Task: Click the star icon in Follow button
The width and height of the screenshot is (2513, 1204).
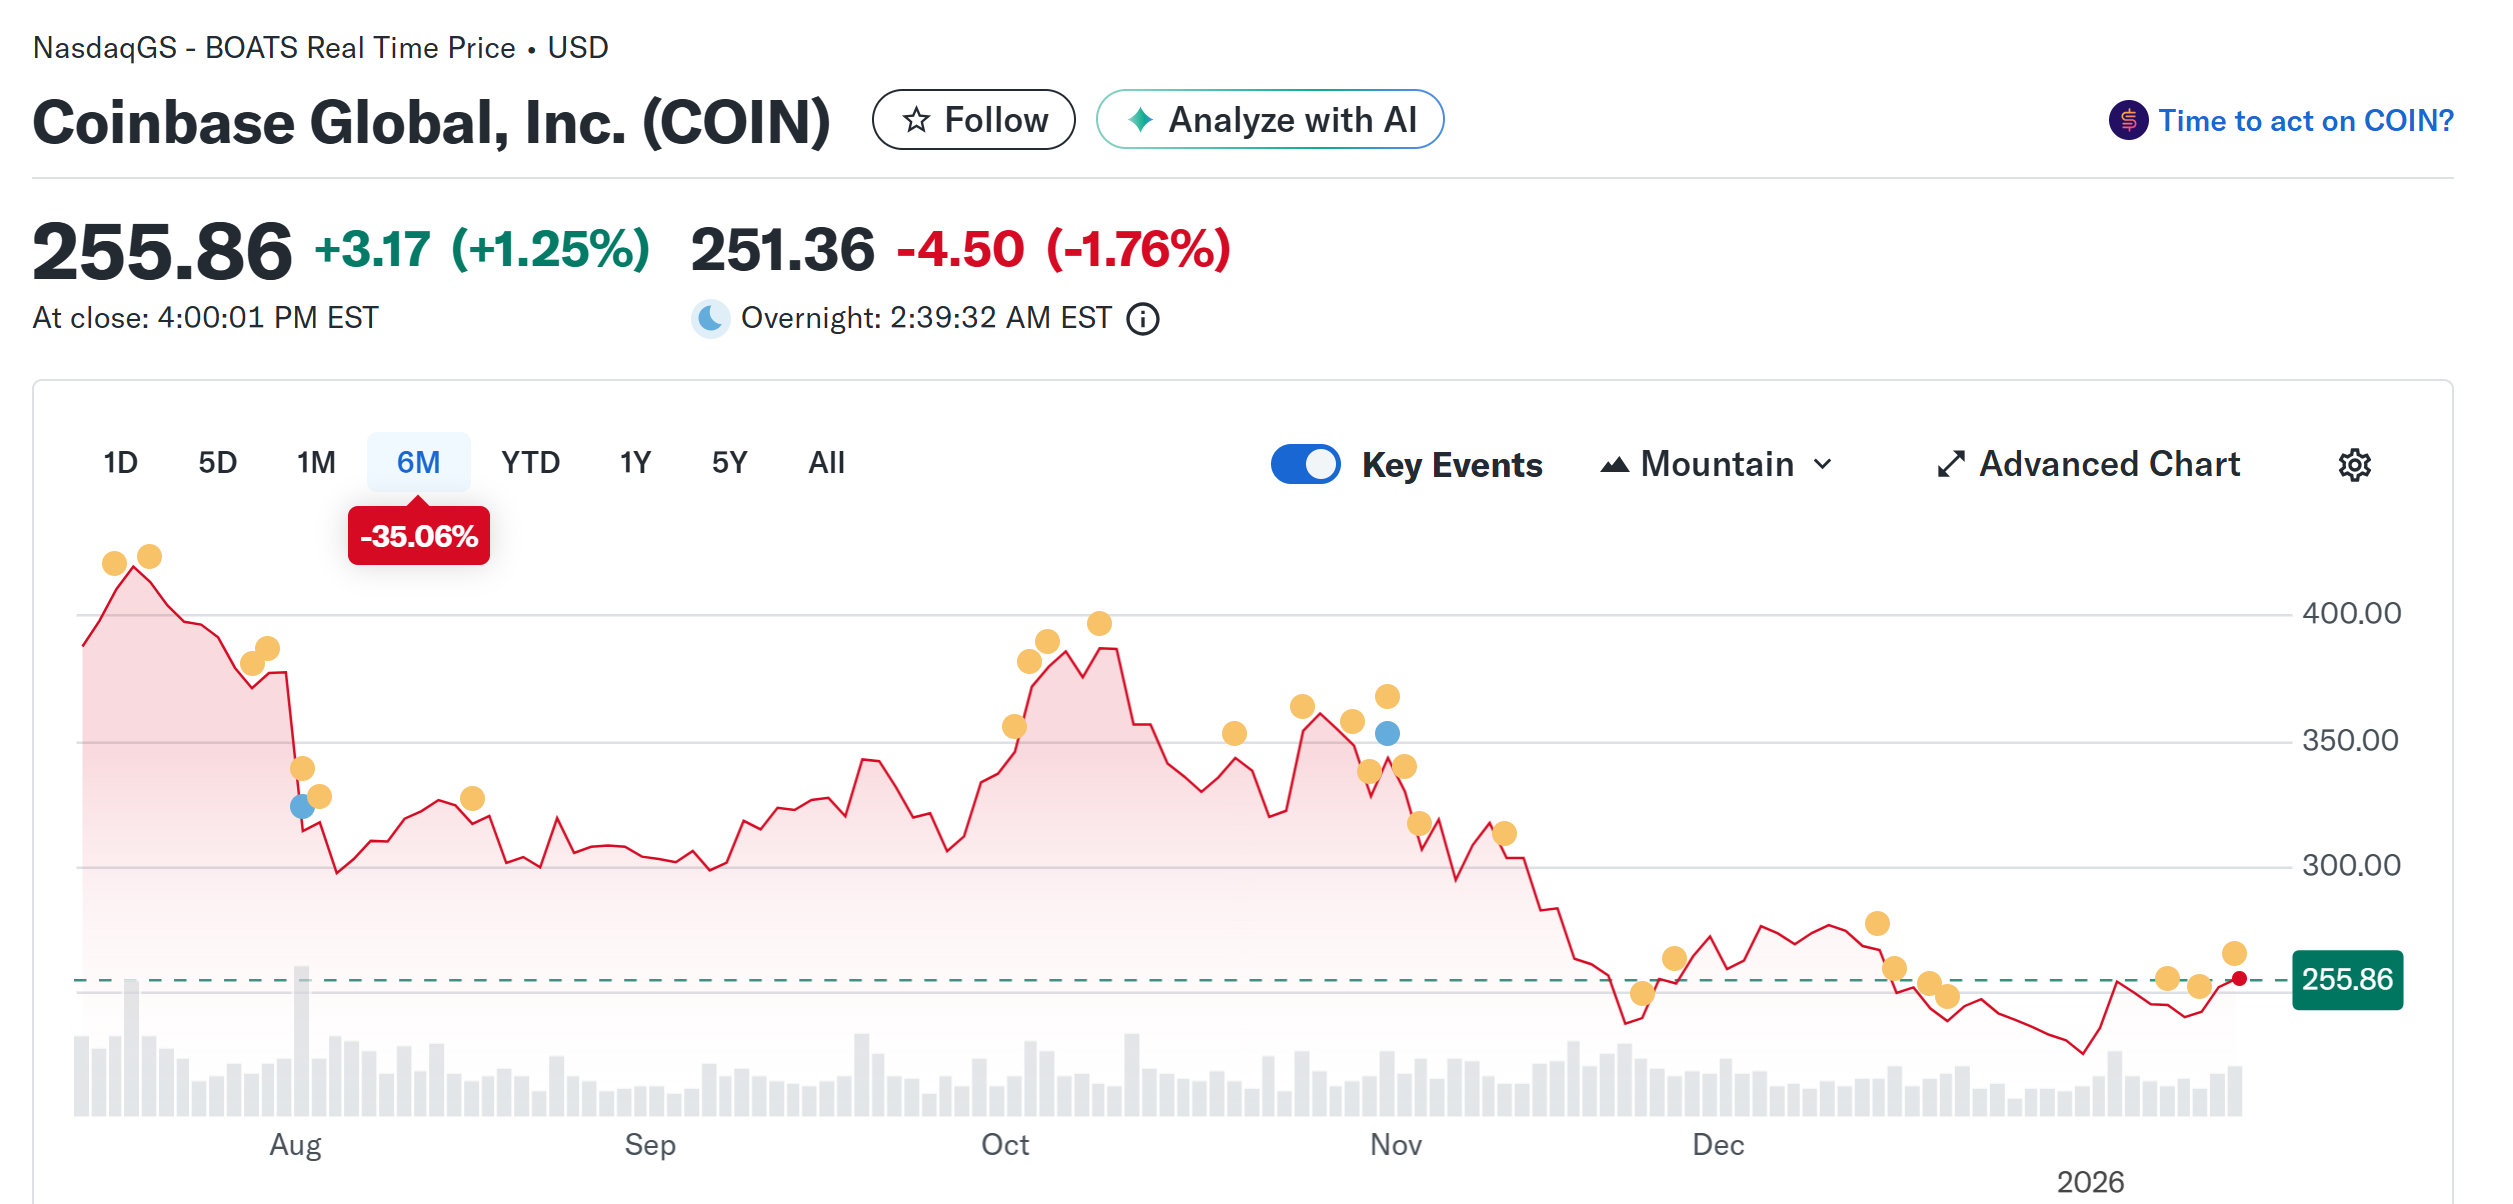Action: [x=916, y=120]
